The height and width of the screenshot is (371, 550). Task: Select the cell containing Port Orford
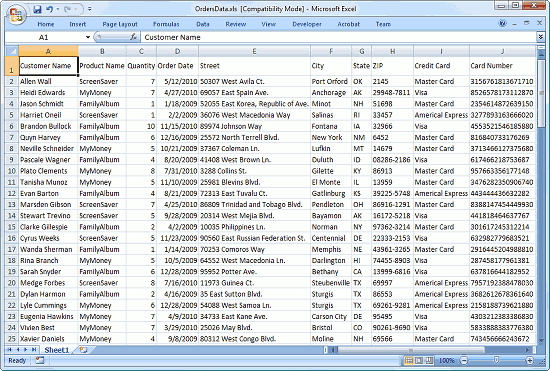[x=331, y=81]
